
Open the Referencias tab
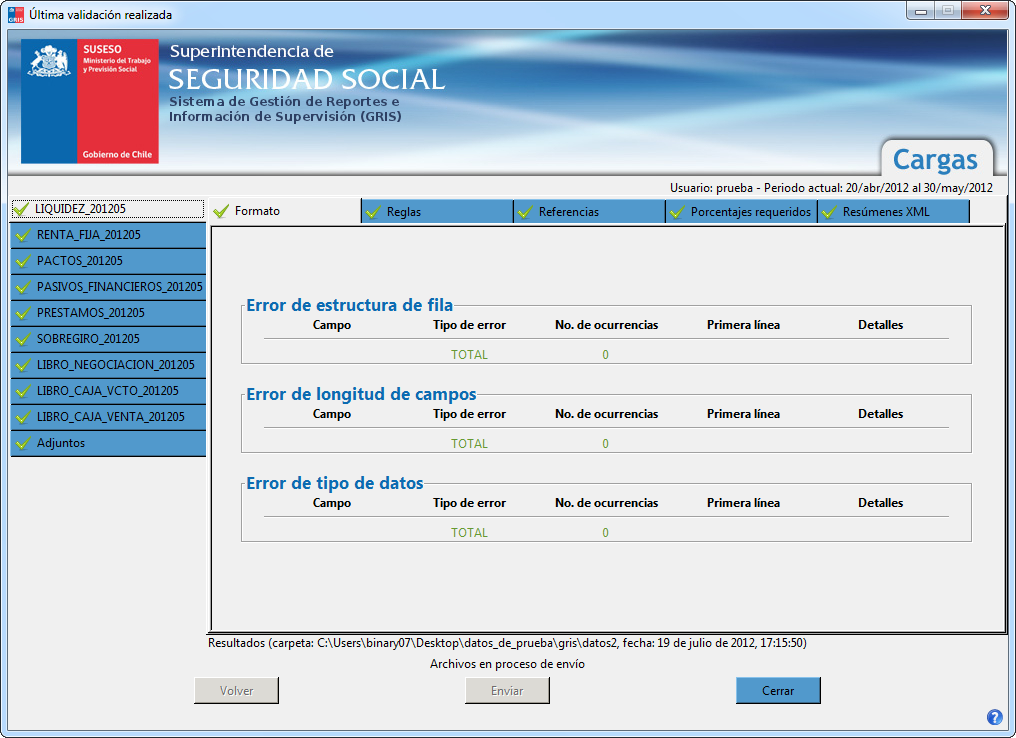tap(590, 212)
